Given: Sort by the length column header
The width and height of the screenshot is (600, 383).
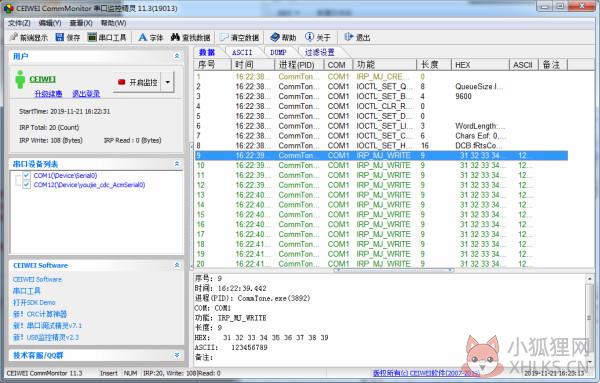Looking at the screenshot, I should [x=434, y=65].
